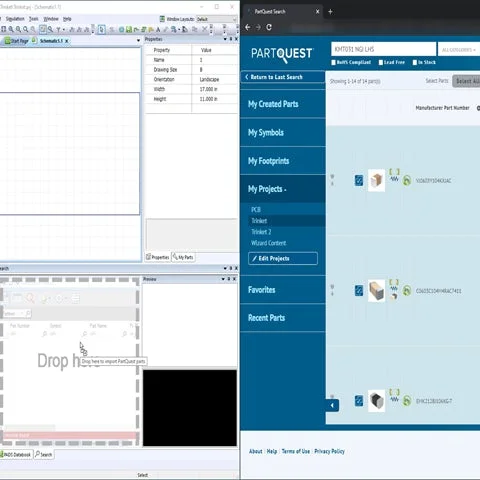
Task: Open the Help menu in PADS
Action: (x=67, y=19)
